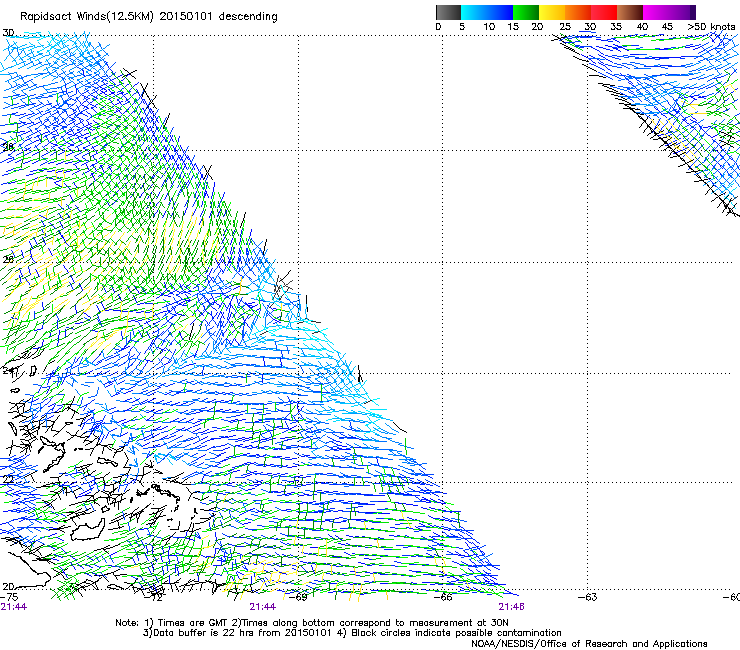This screenshot has height=650, width=740.
Task: Click the orange 25-30 knots color band
Action: coord(578,12)
